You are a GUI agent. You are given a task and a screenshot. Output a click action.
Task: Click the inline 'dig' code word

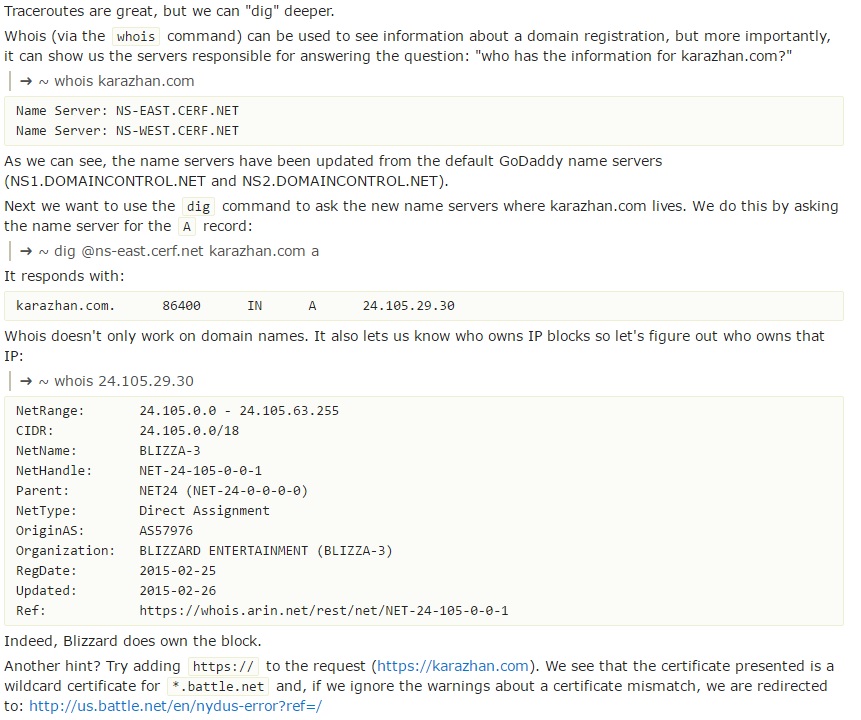pos(197,206)
